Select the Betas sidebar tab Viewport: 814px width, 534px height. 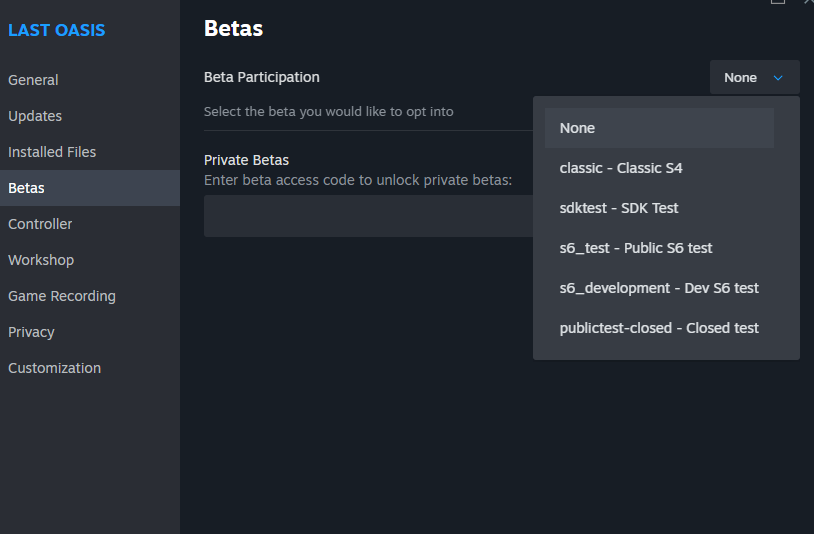click(90, 188)
